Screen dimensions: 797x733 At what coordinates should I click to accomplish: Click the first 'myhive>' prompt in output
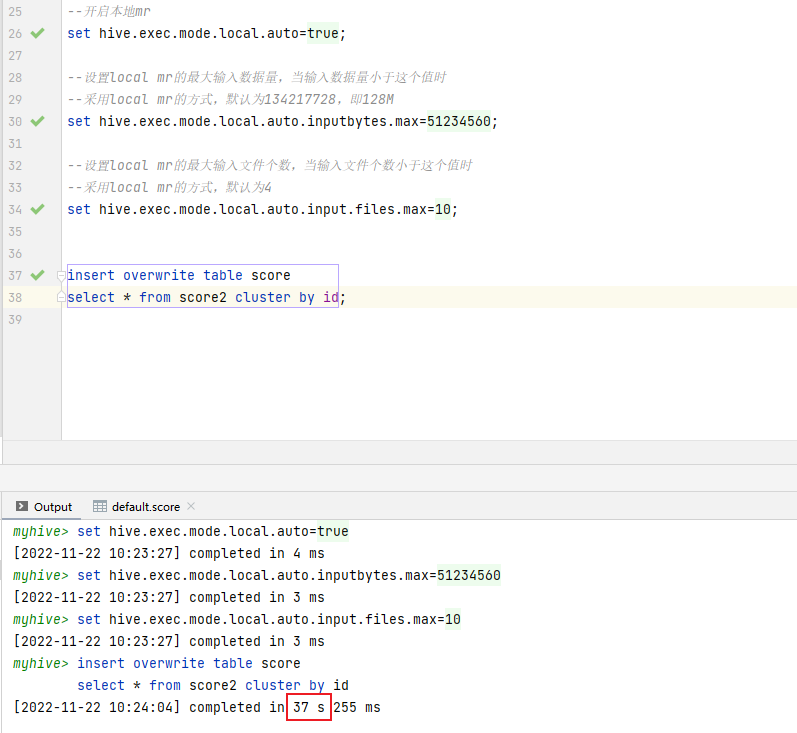[x=41, y=532]
